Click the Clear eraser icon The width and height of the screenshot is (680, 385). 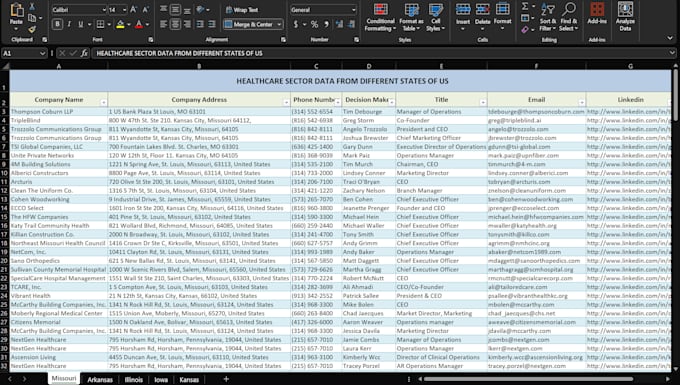pyautogui.click(x=525, y=29)
